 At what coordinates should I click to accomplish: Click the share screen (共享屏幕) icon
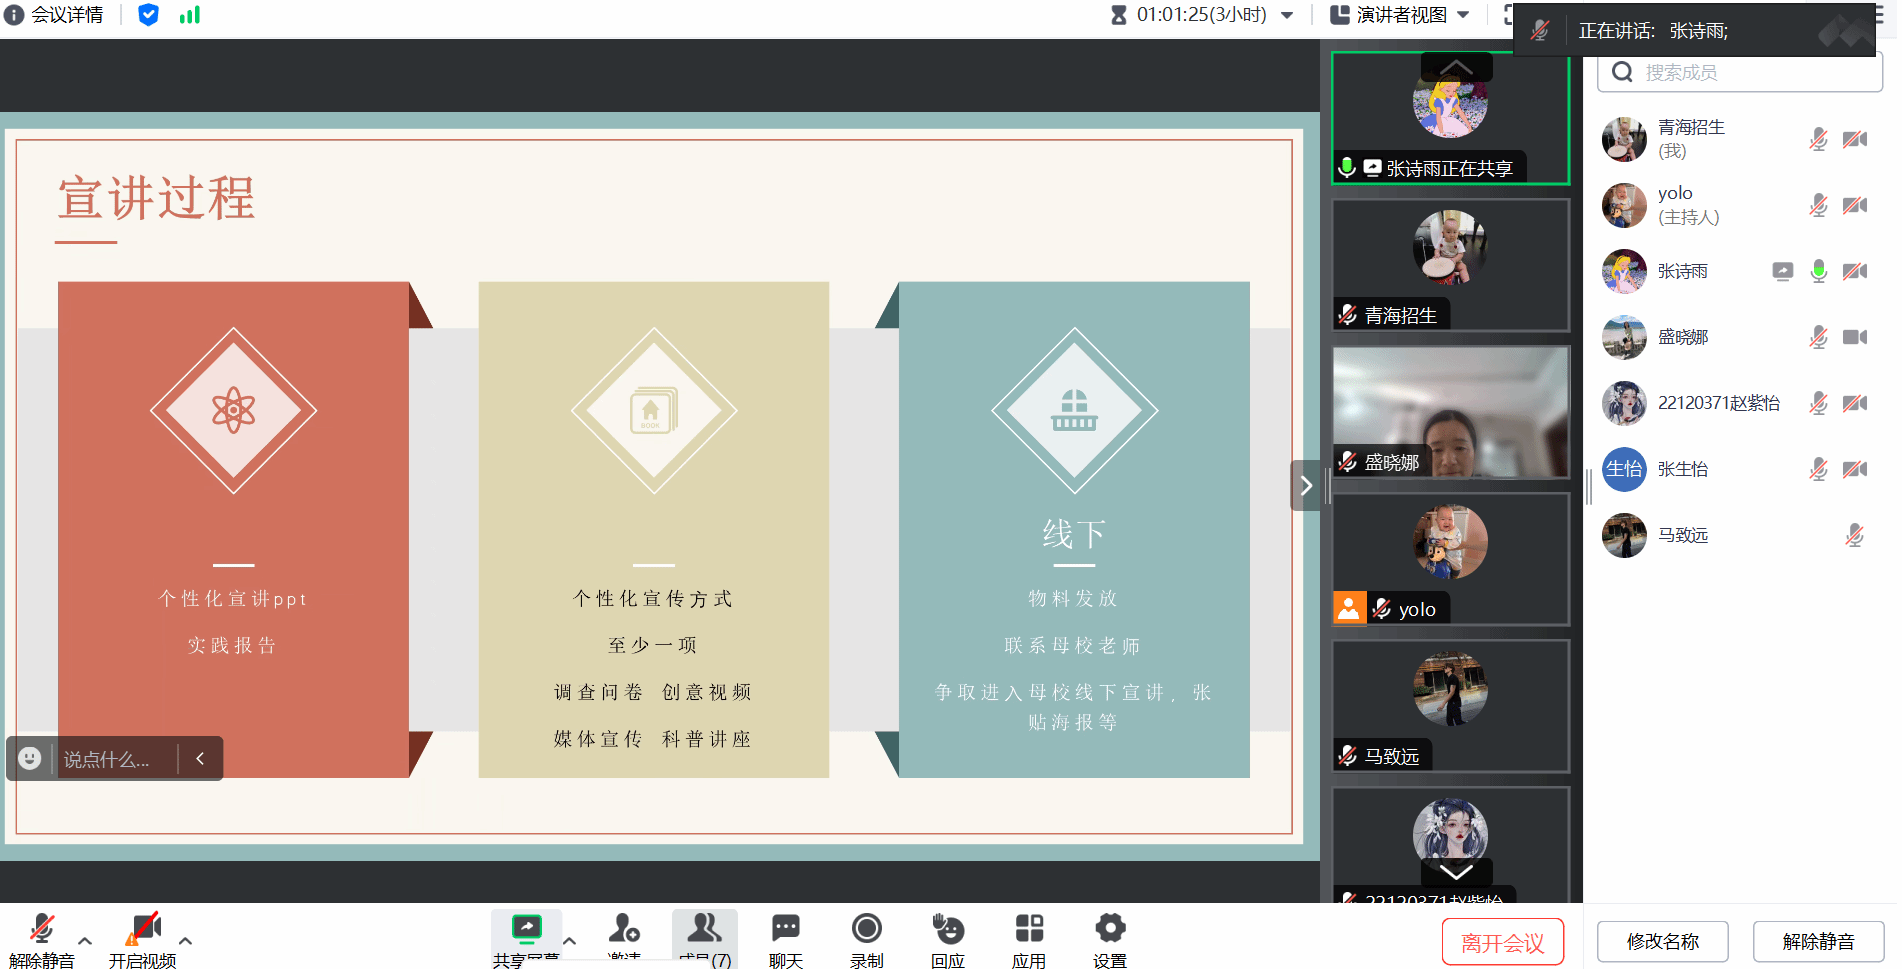click(526, 938)
